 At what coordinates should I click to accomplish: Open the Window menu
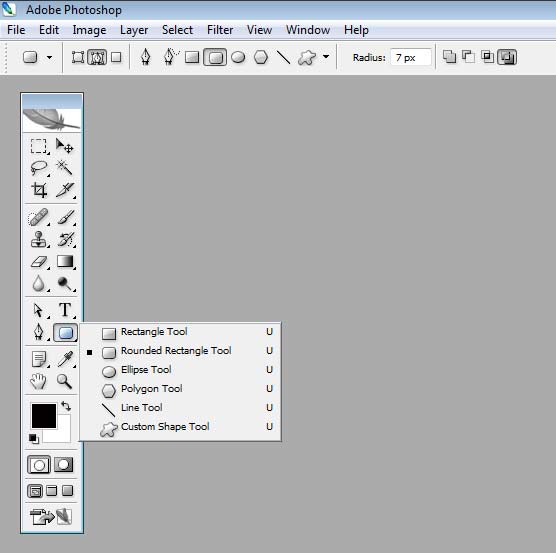[308, 30]
